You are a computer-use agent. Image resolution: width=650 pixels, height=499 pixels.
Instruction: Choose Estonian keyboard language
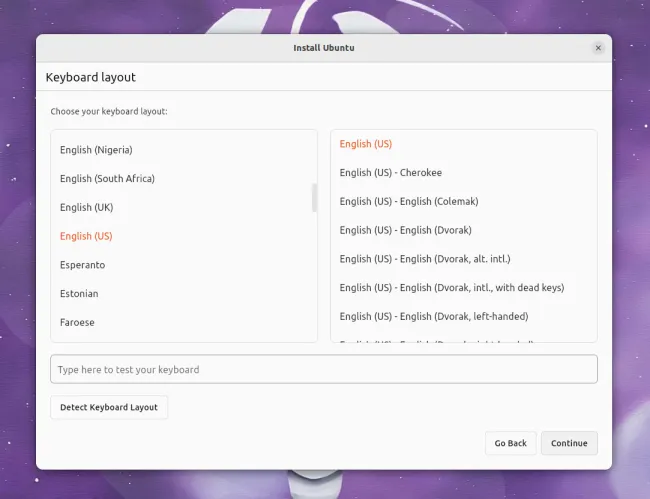pyautogui.click(x=184, y=293)
